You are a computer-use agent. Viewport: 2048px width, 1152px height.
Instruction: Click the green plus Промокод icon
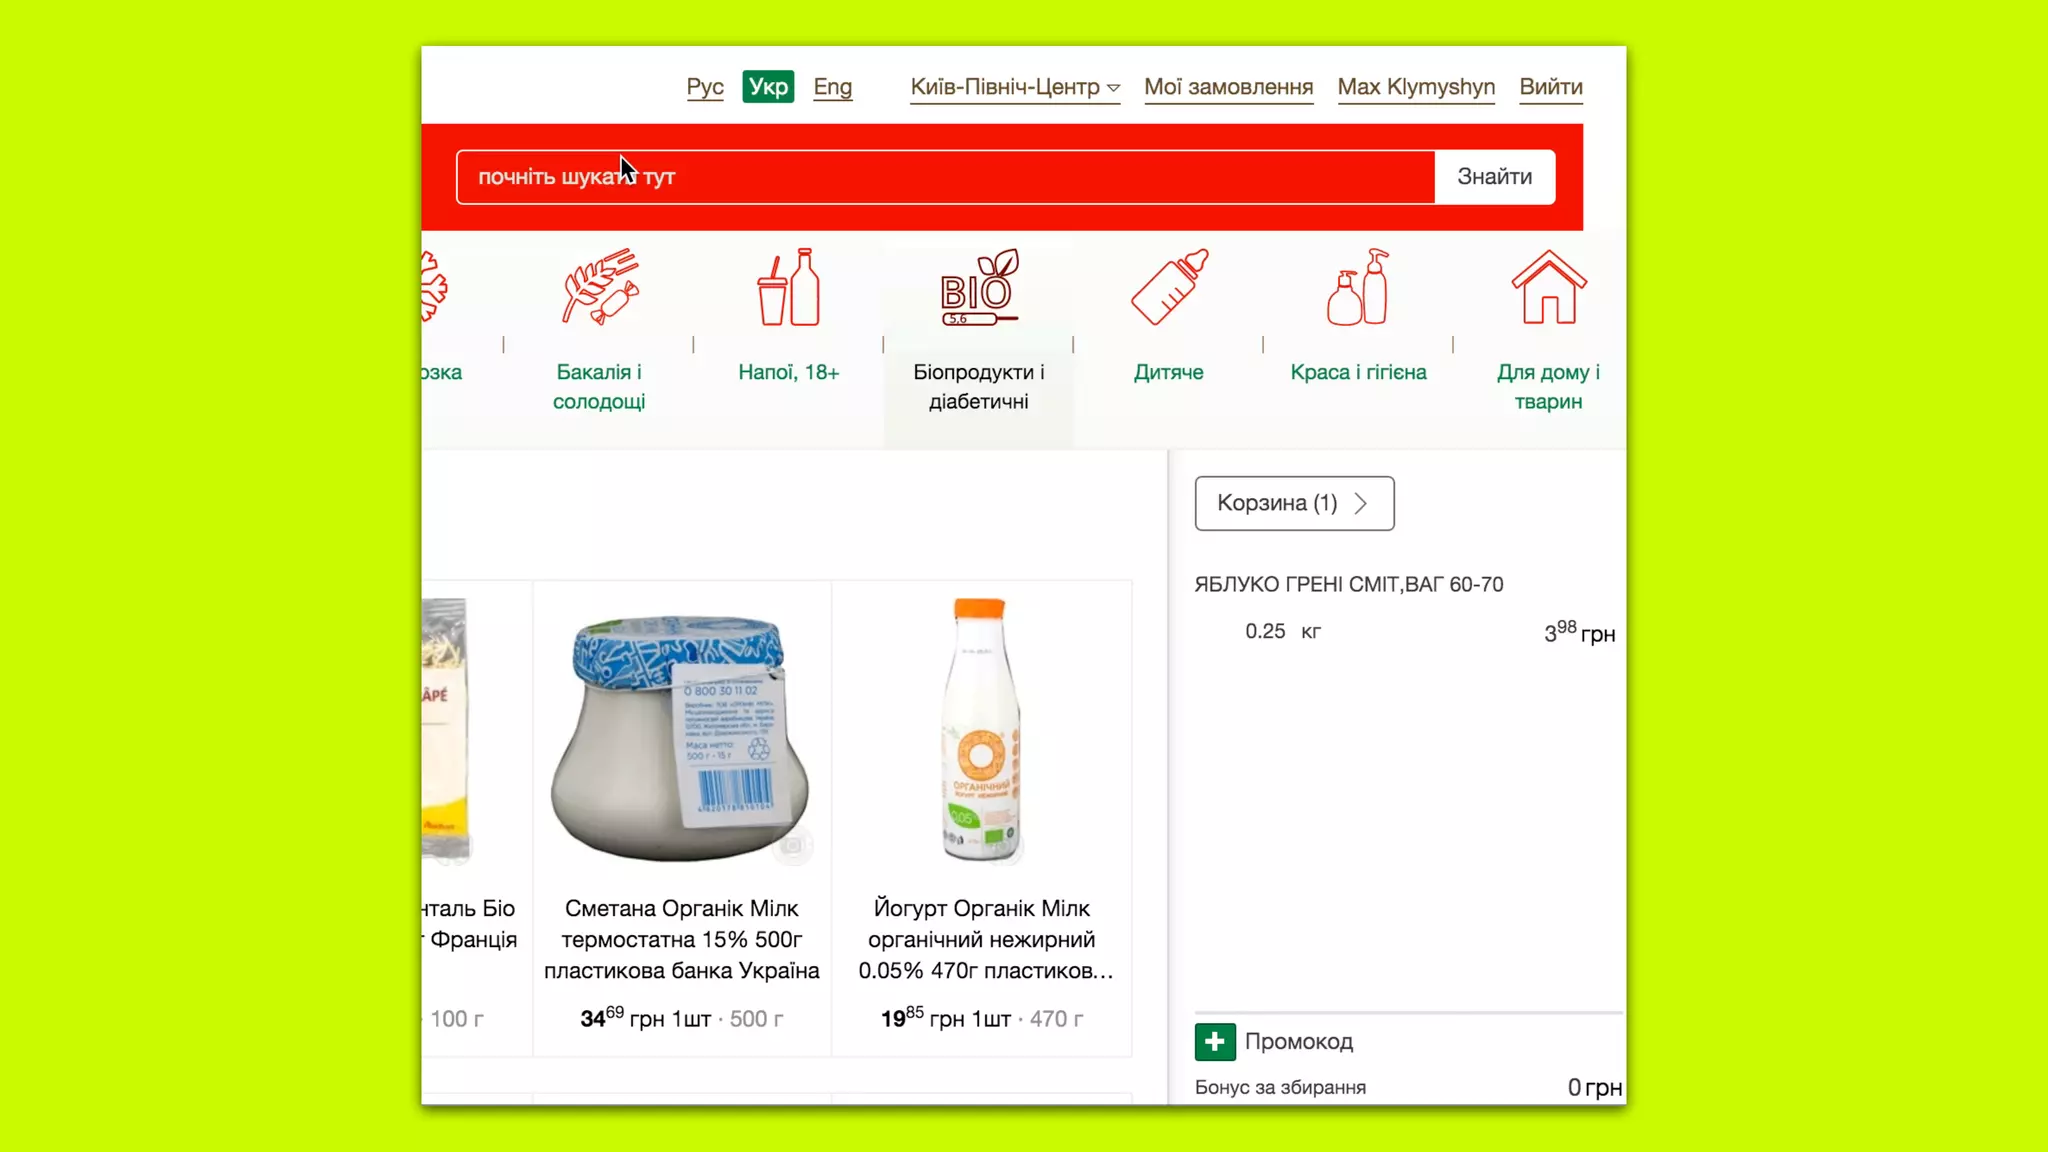click(1215, 1042)
